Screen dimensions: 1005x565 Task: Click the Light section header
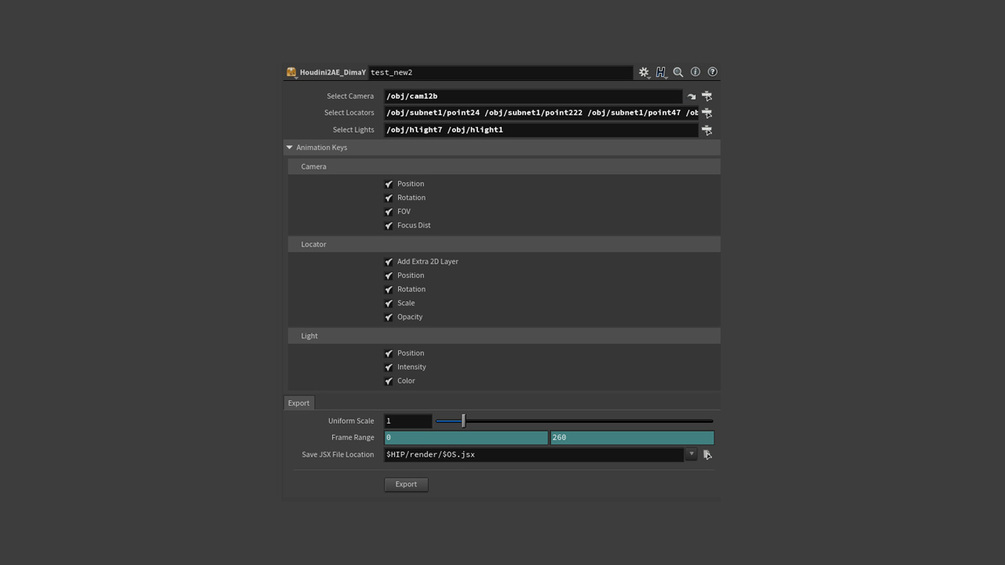(504, 336)
